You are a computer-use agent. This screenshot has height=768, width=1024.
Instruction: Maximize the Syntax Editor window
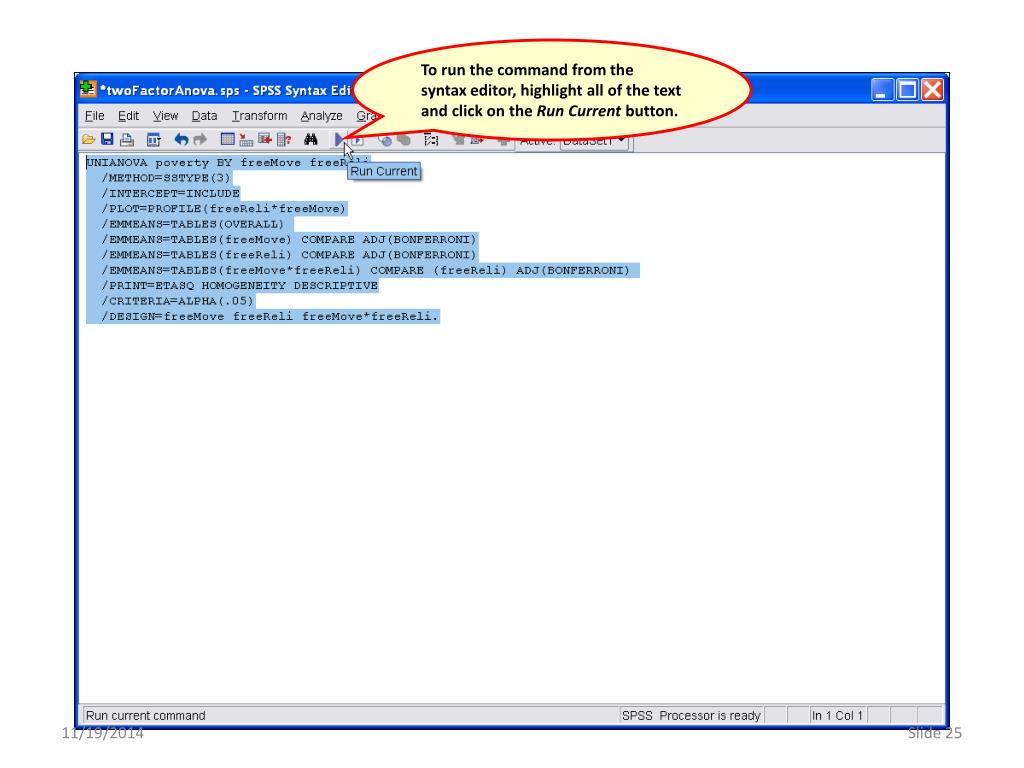tap(907, 89)
